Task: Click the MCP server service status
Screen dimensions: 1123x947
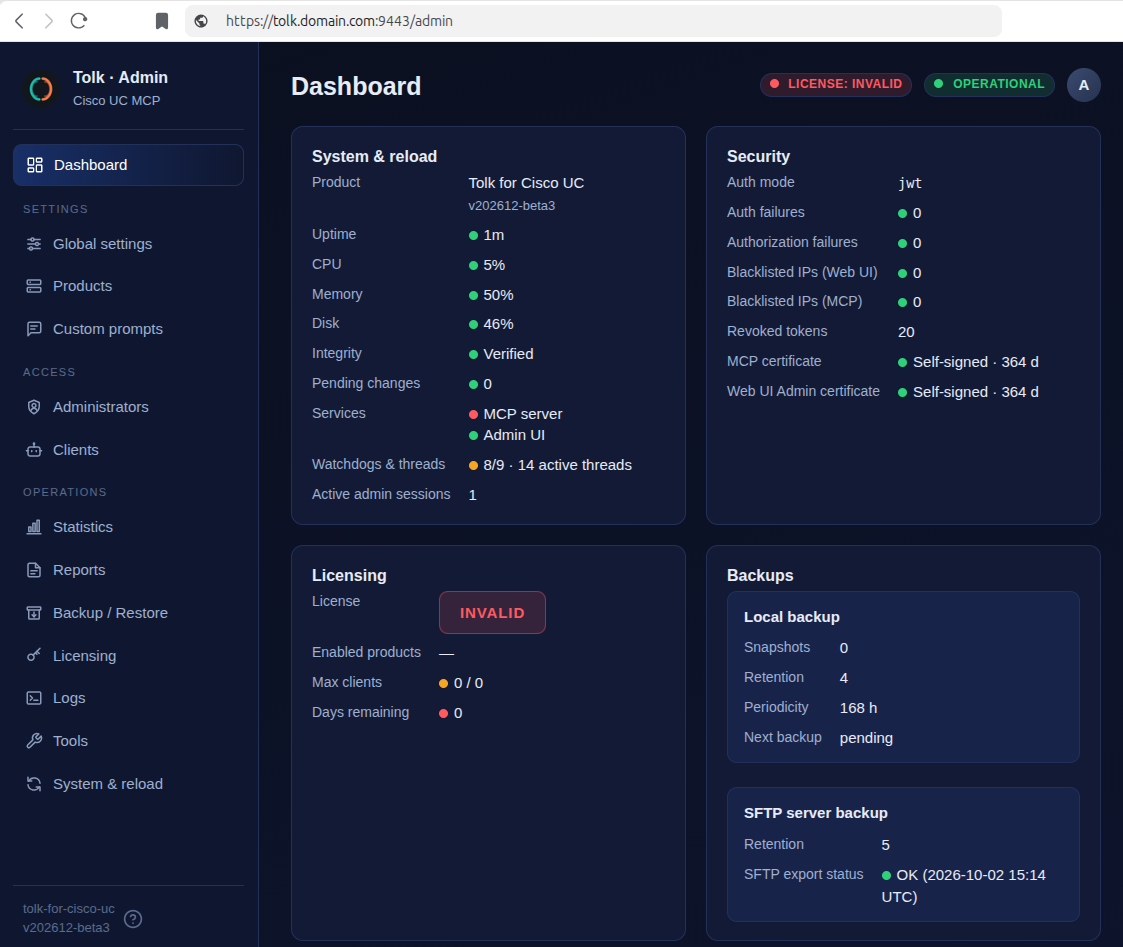Action: [x=516, y=414]
